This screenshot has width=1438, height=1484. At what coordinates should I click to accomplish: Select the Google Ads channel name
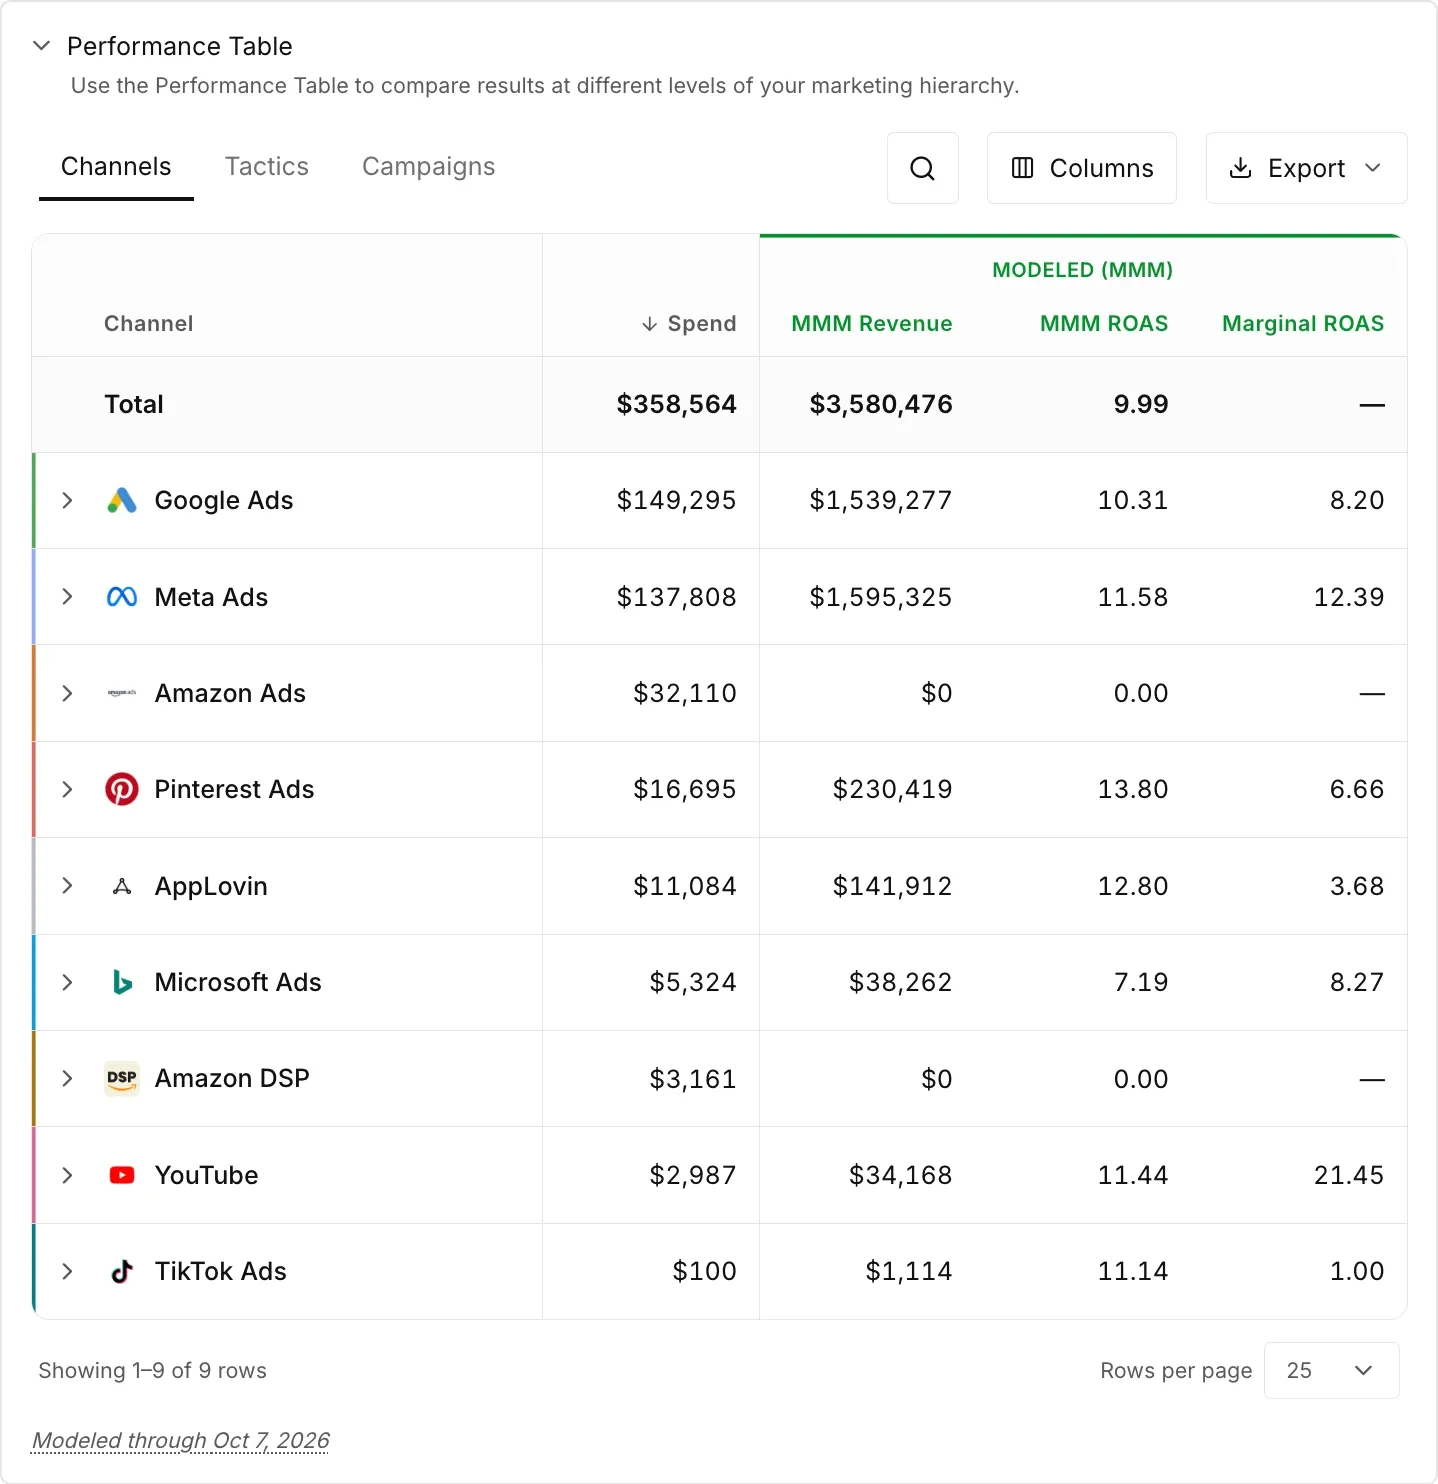pyautogui.click(x=224, y=500)
